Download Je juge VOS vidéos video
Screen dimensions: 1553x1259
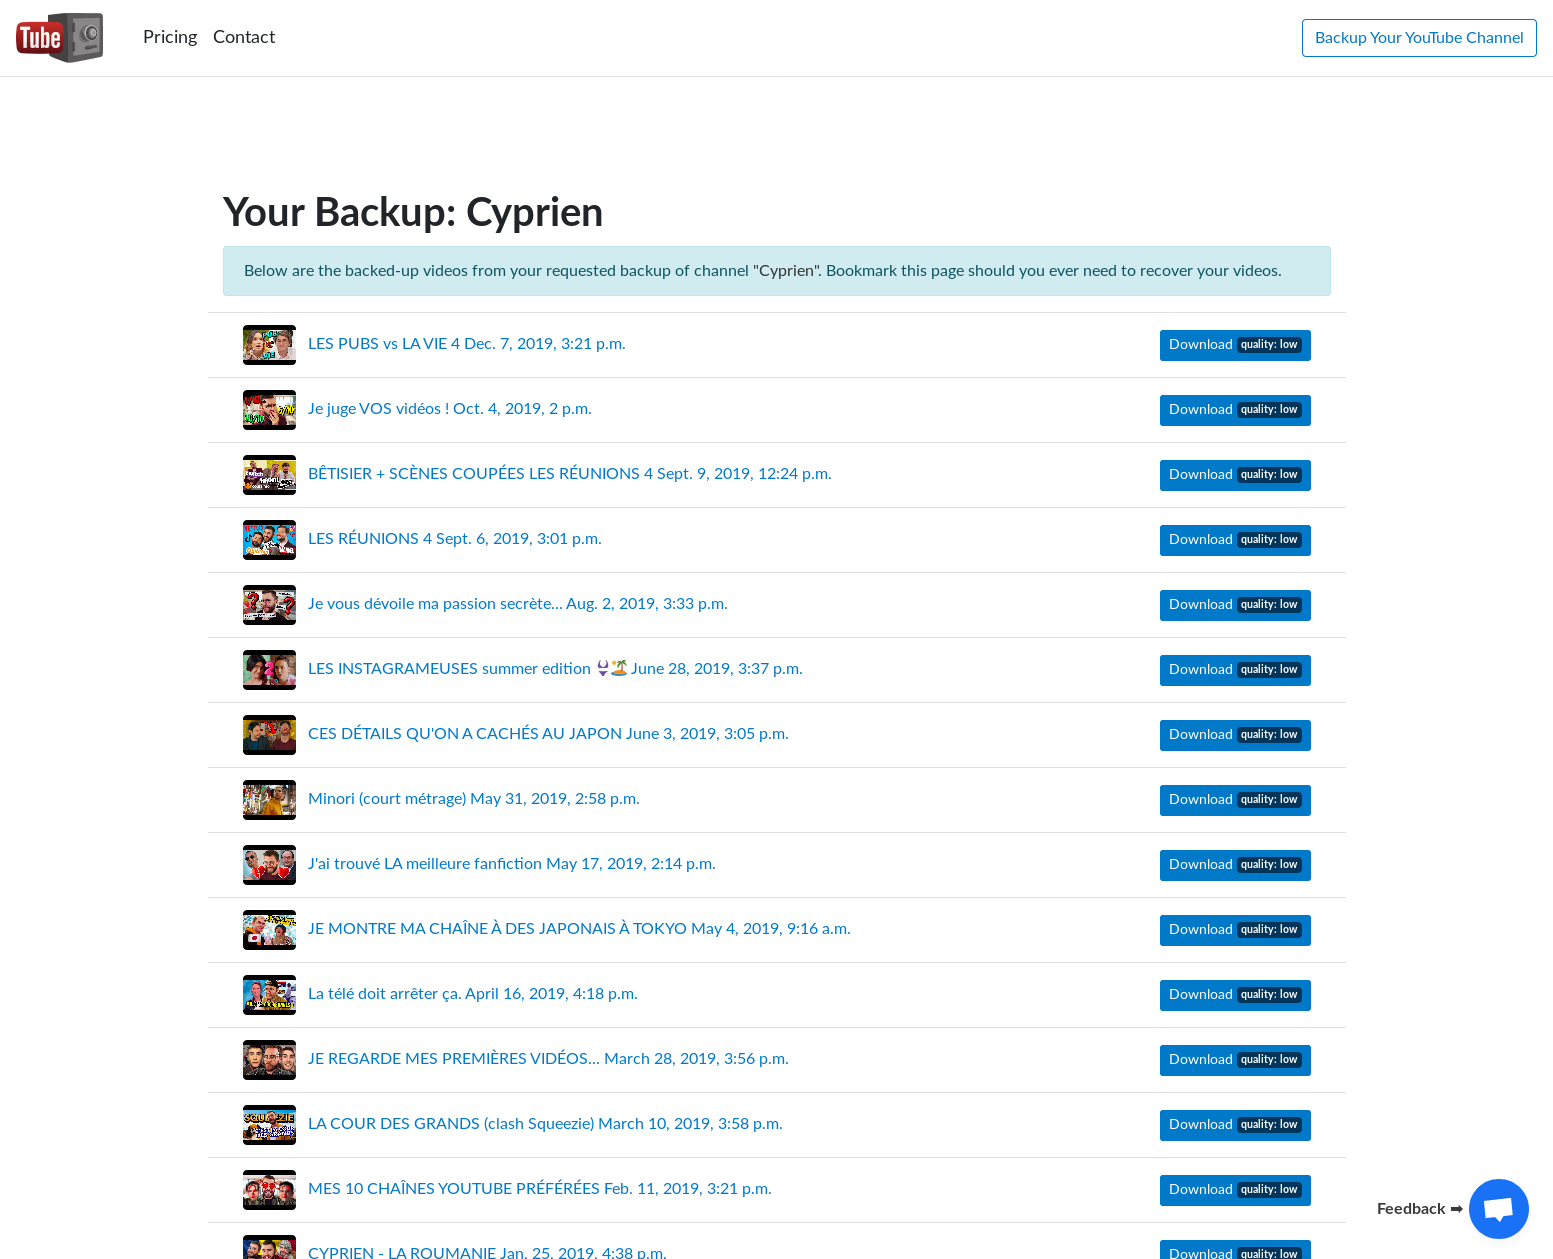(1235, 410)
